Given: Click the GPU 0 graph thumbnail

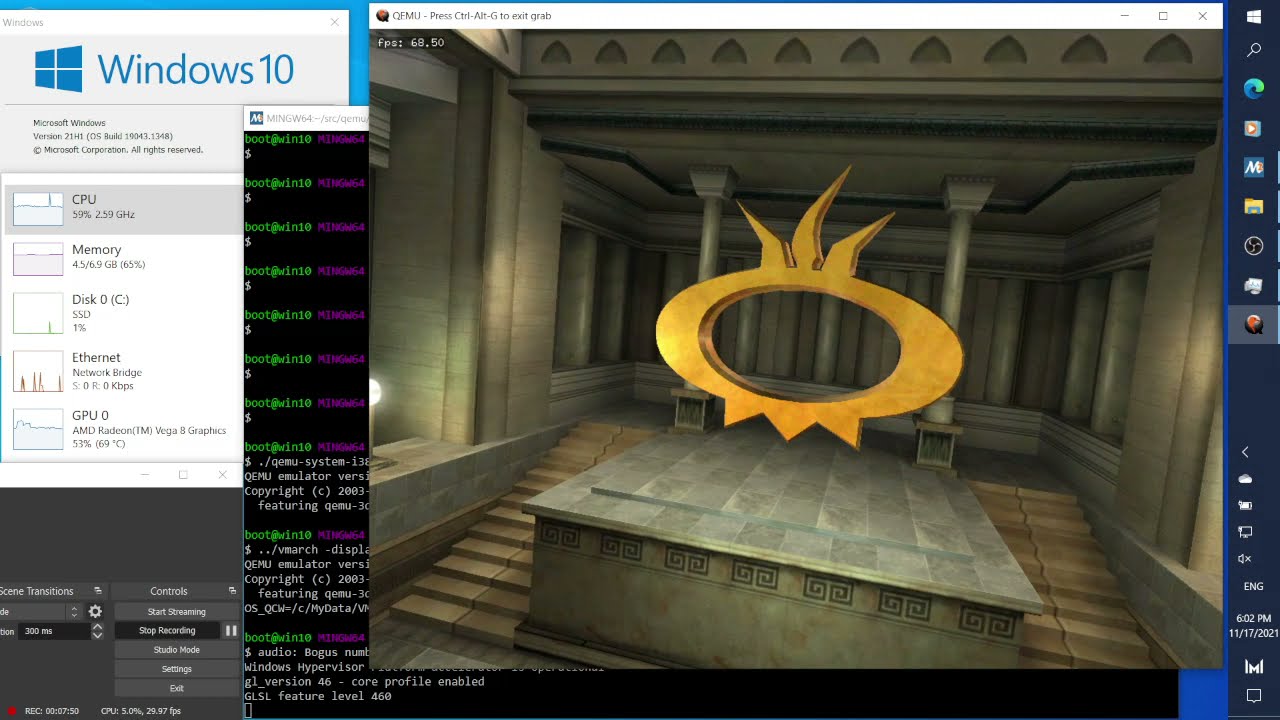Looking at the screenshot, I should tap(38, 429).
